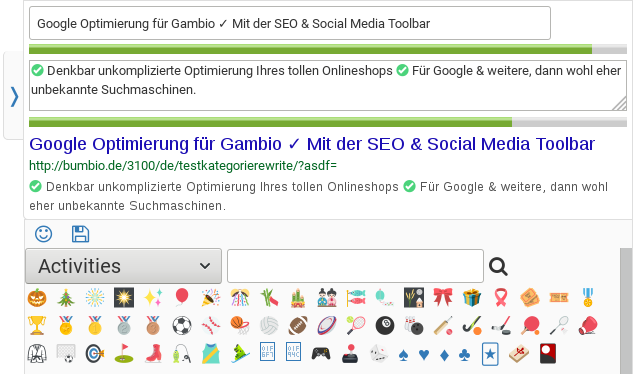Choose the trophy emoji
The height and width of the screenshot is (374, 633).
(37, 326)
